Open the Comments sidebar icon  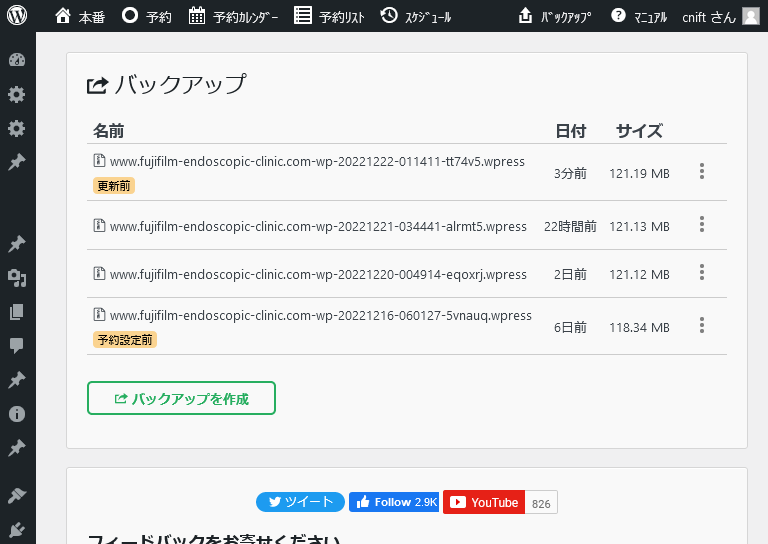tap(17, 346)
